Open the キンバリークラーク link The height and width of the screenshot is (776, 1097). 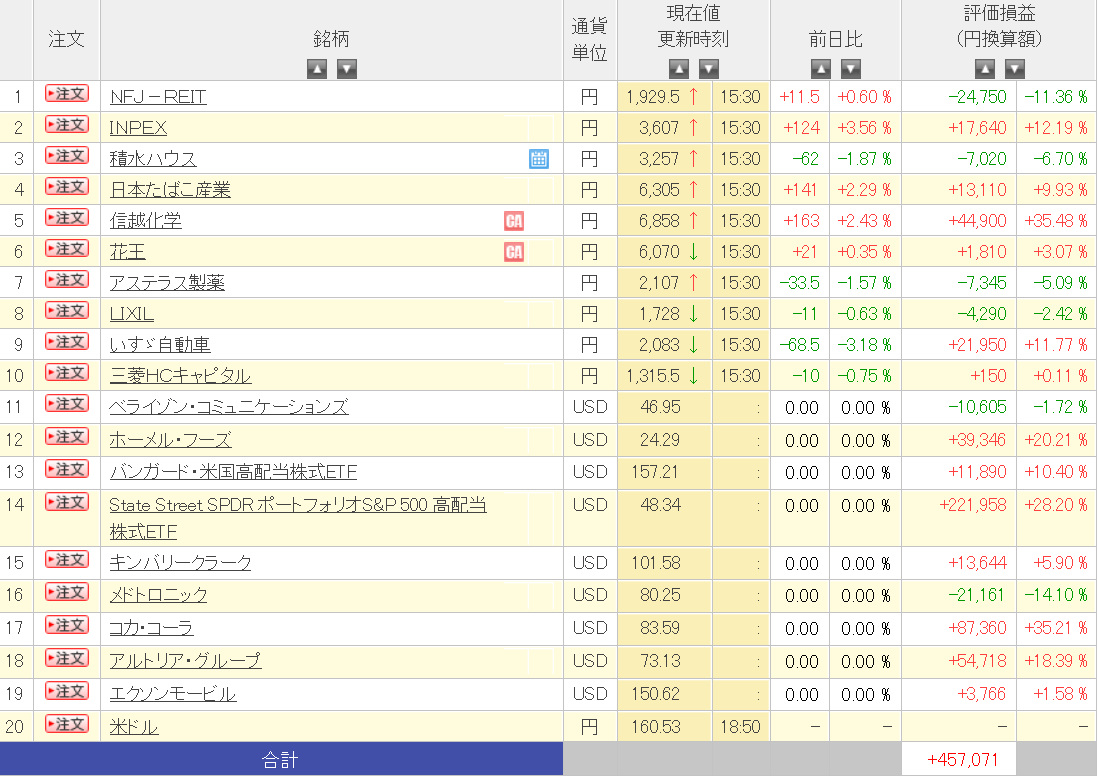pyautogui.click(x=181, y=563)
